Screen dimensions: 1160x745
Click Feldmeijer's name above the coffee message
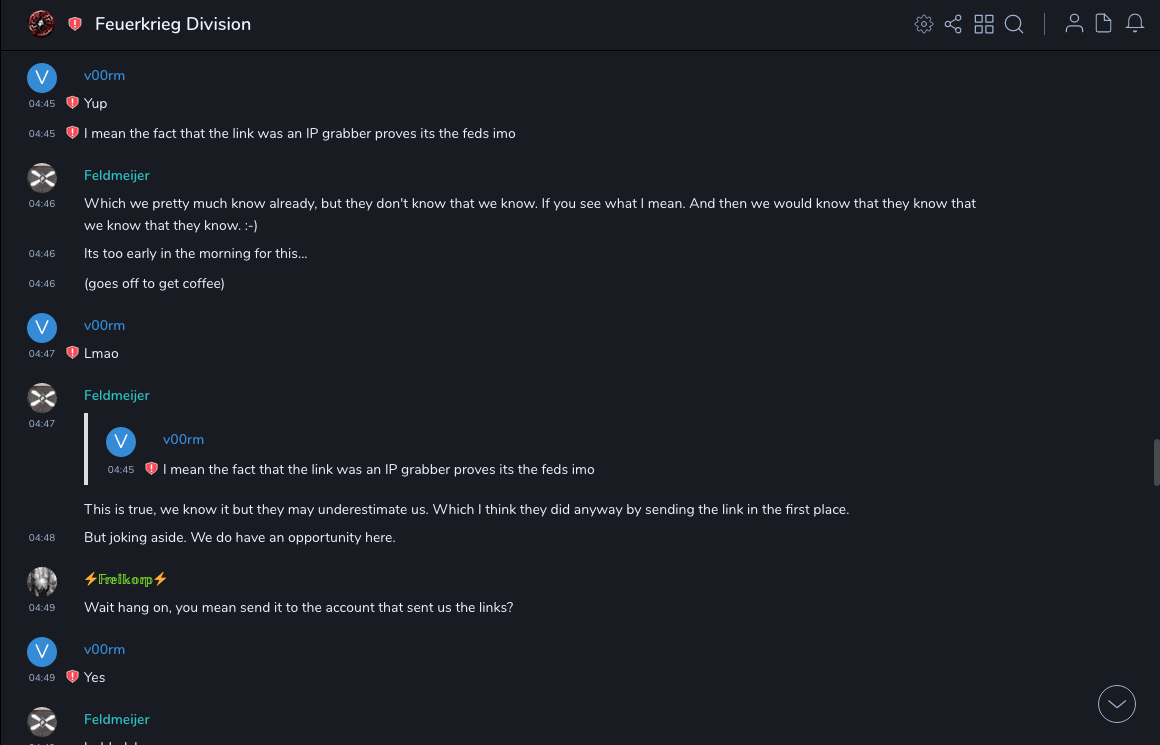click(117, 175)
